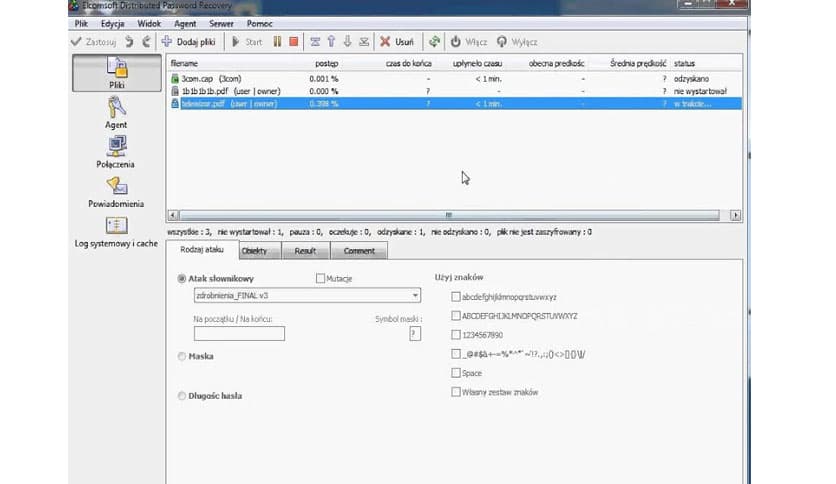The height and width of the screenshot is (484, 836).
Task: Select the Atak słownikowy radio button
Action: (x=182, y=278)
